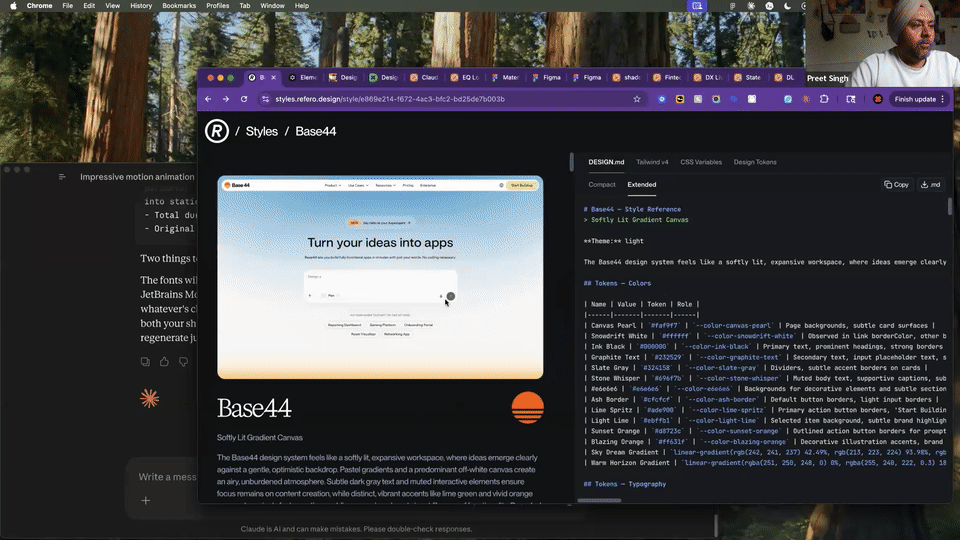
Task: Click the large 'Base44' heading
Action: coord(254,408)
